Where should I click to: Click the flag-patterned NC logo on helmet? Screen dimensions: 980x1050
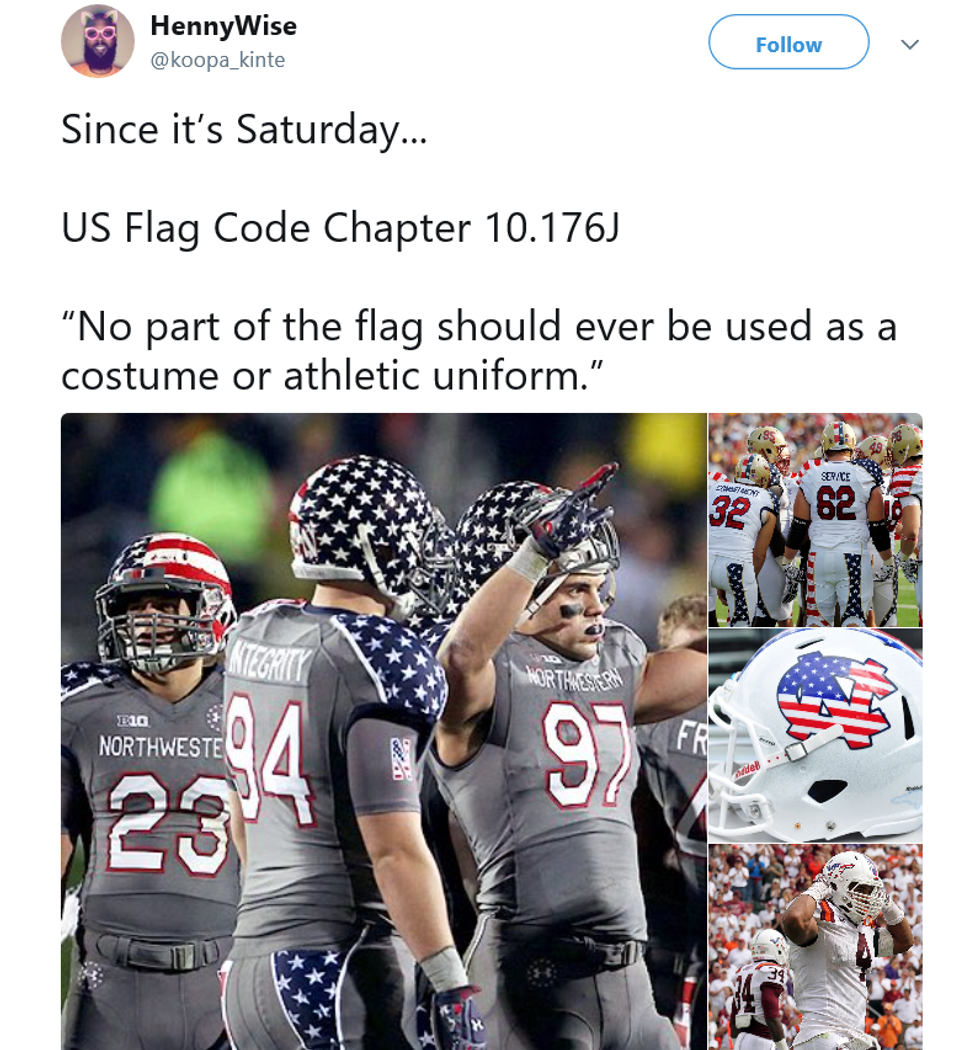point(837,700)
